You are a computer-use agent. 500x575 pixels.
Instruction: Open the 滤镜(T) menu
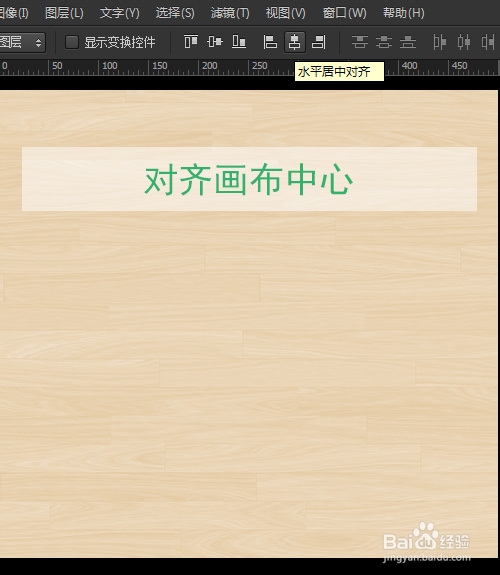tap(230, 13)
